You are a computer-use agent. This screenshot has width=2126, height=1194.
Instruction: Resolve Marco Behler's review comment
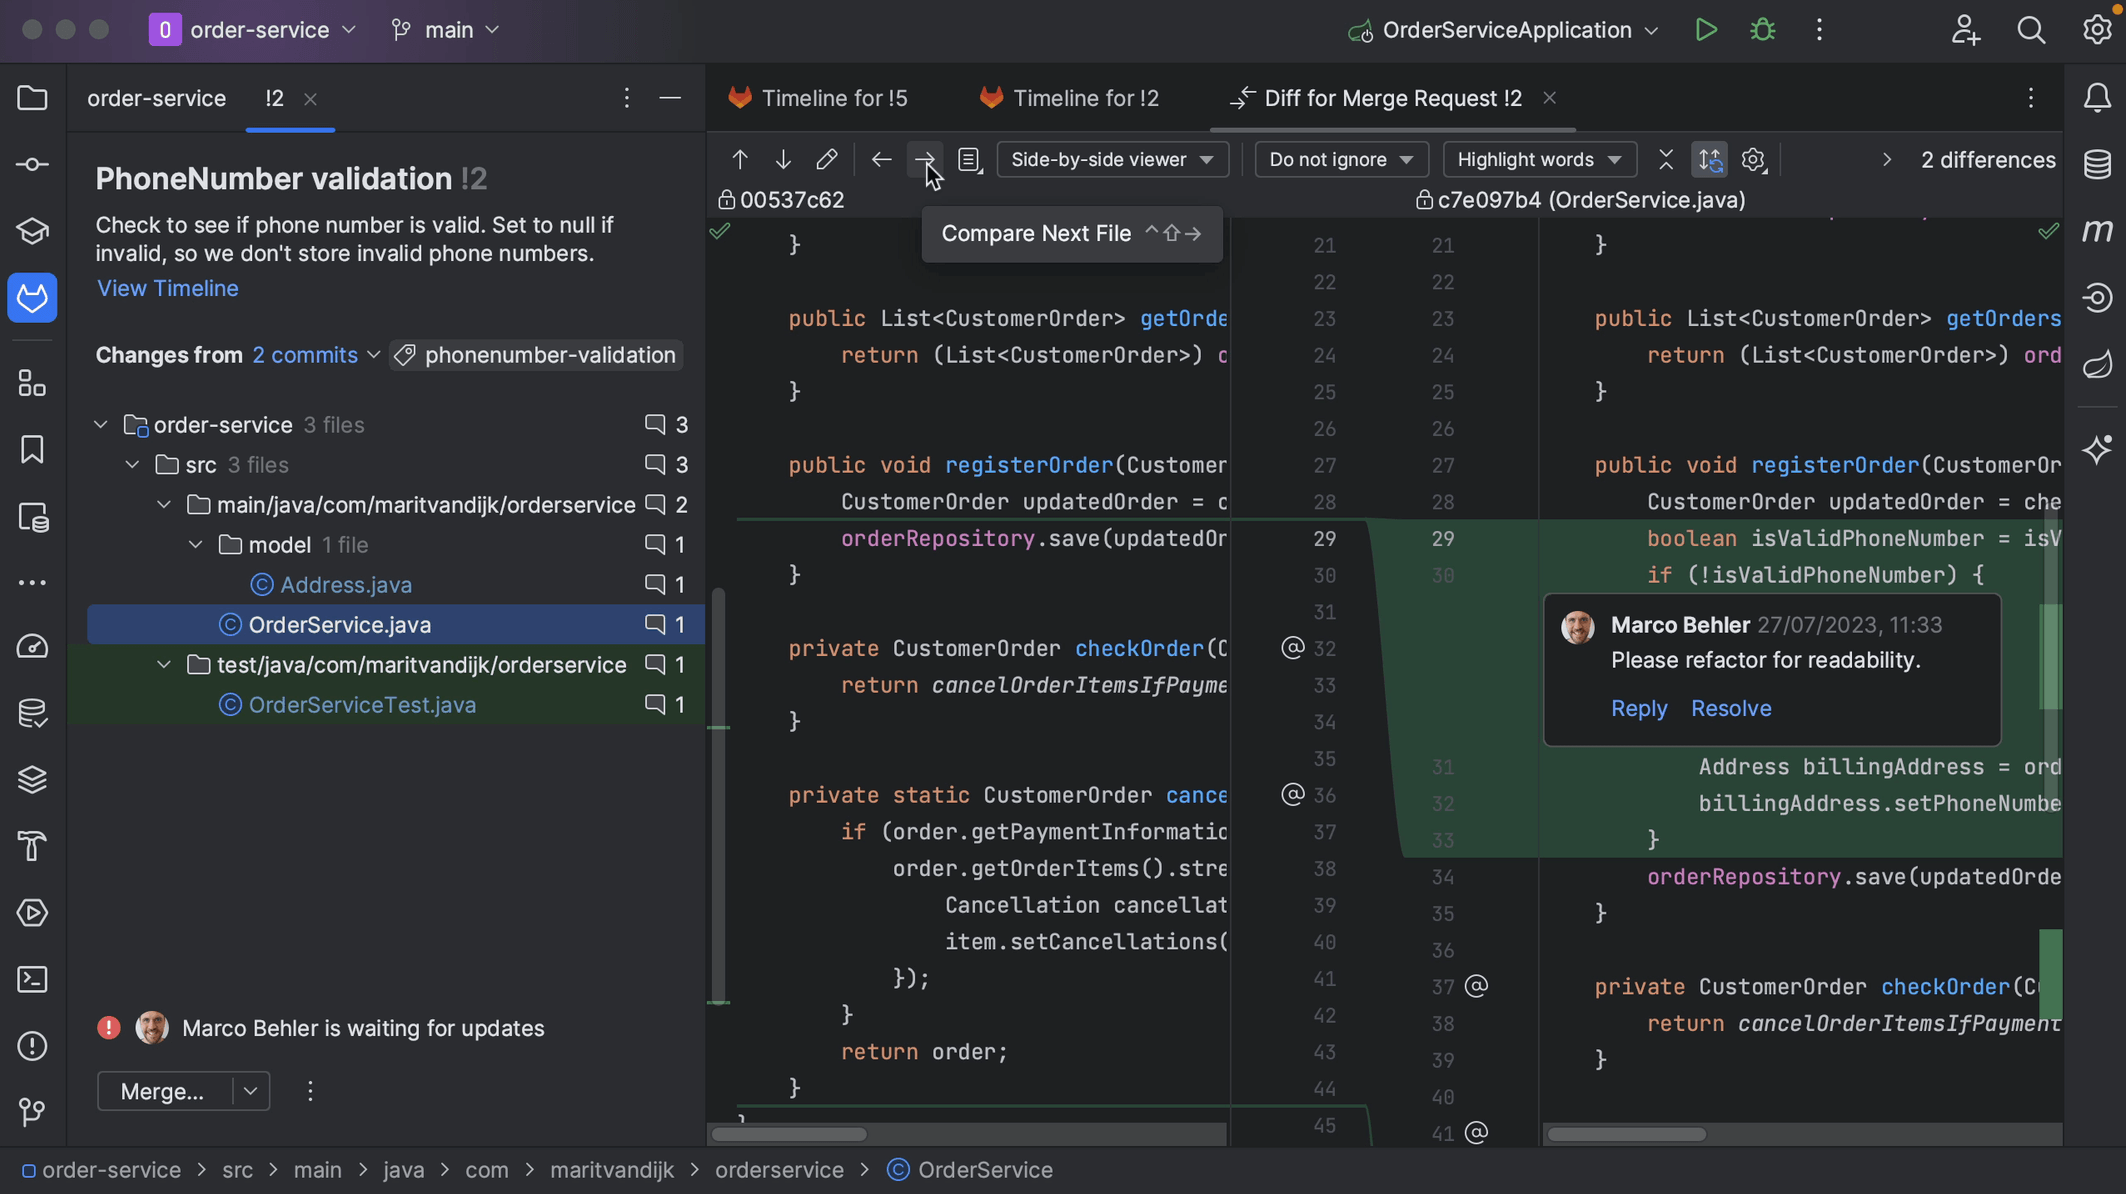pos(1730,708)
